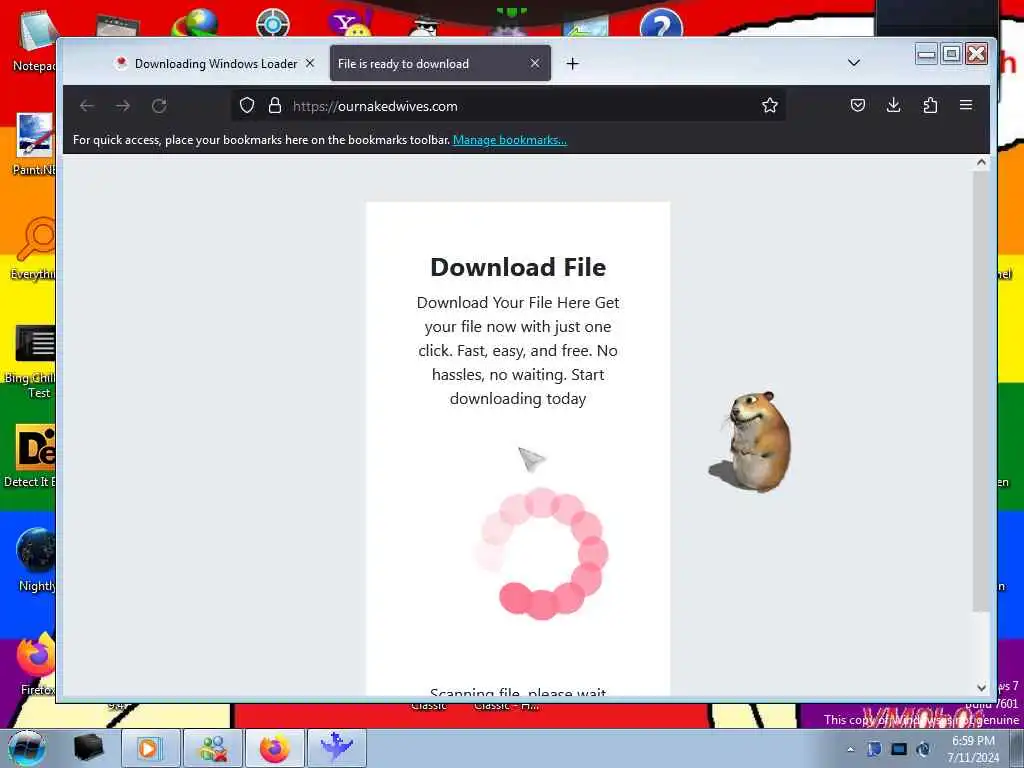This screenshot has width=1024, height=768.
Task: Reload the current page
Action: pos(159,106)
